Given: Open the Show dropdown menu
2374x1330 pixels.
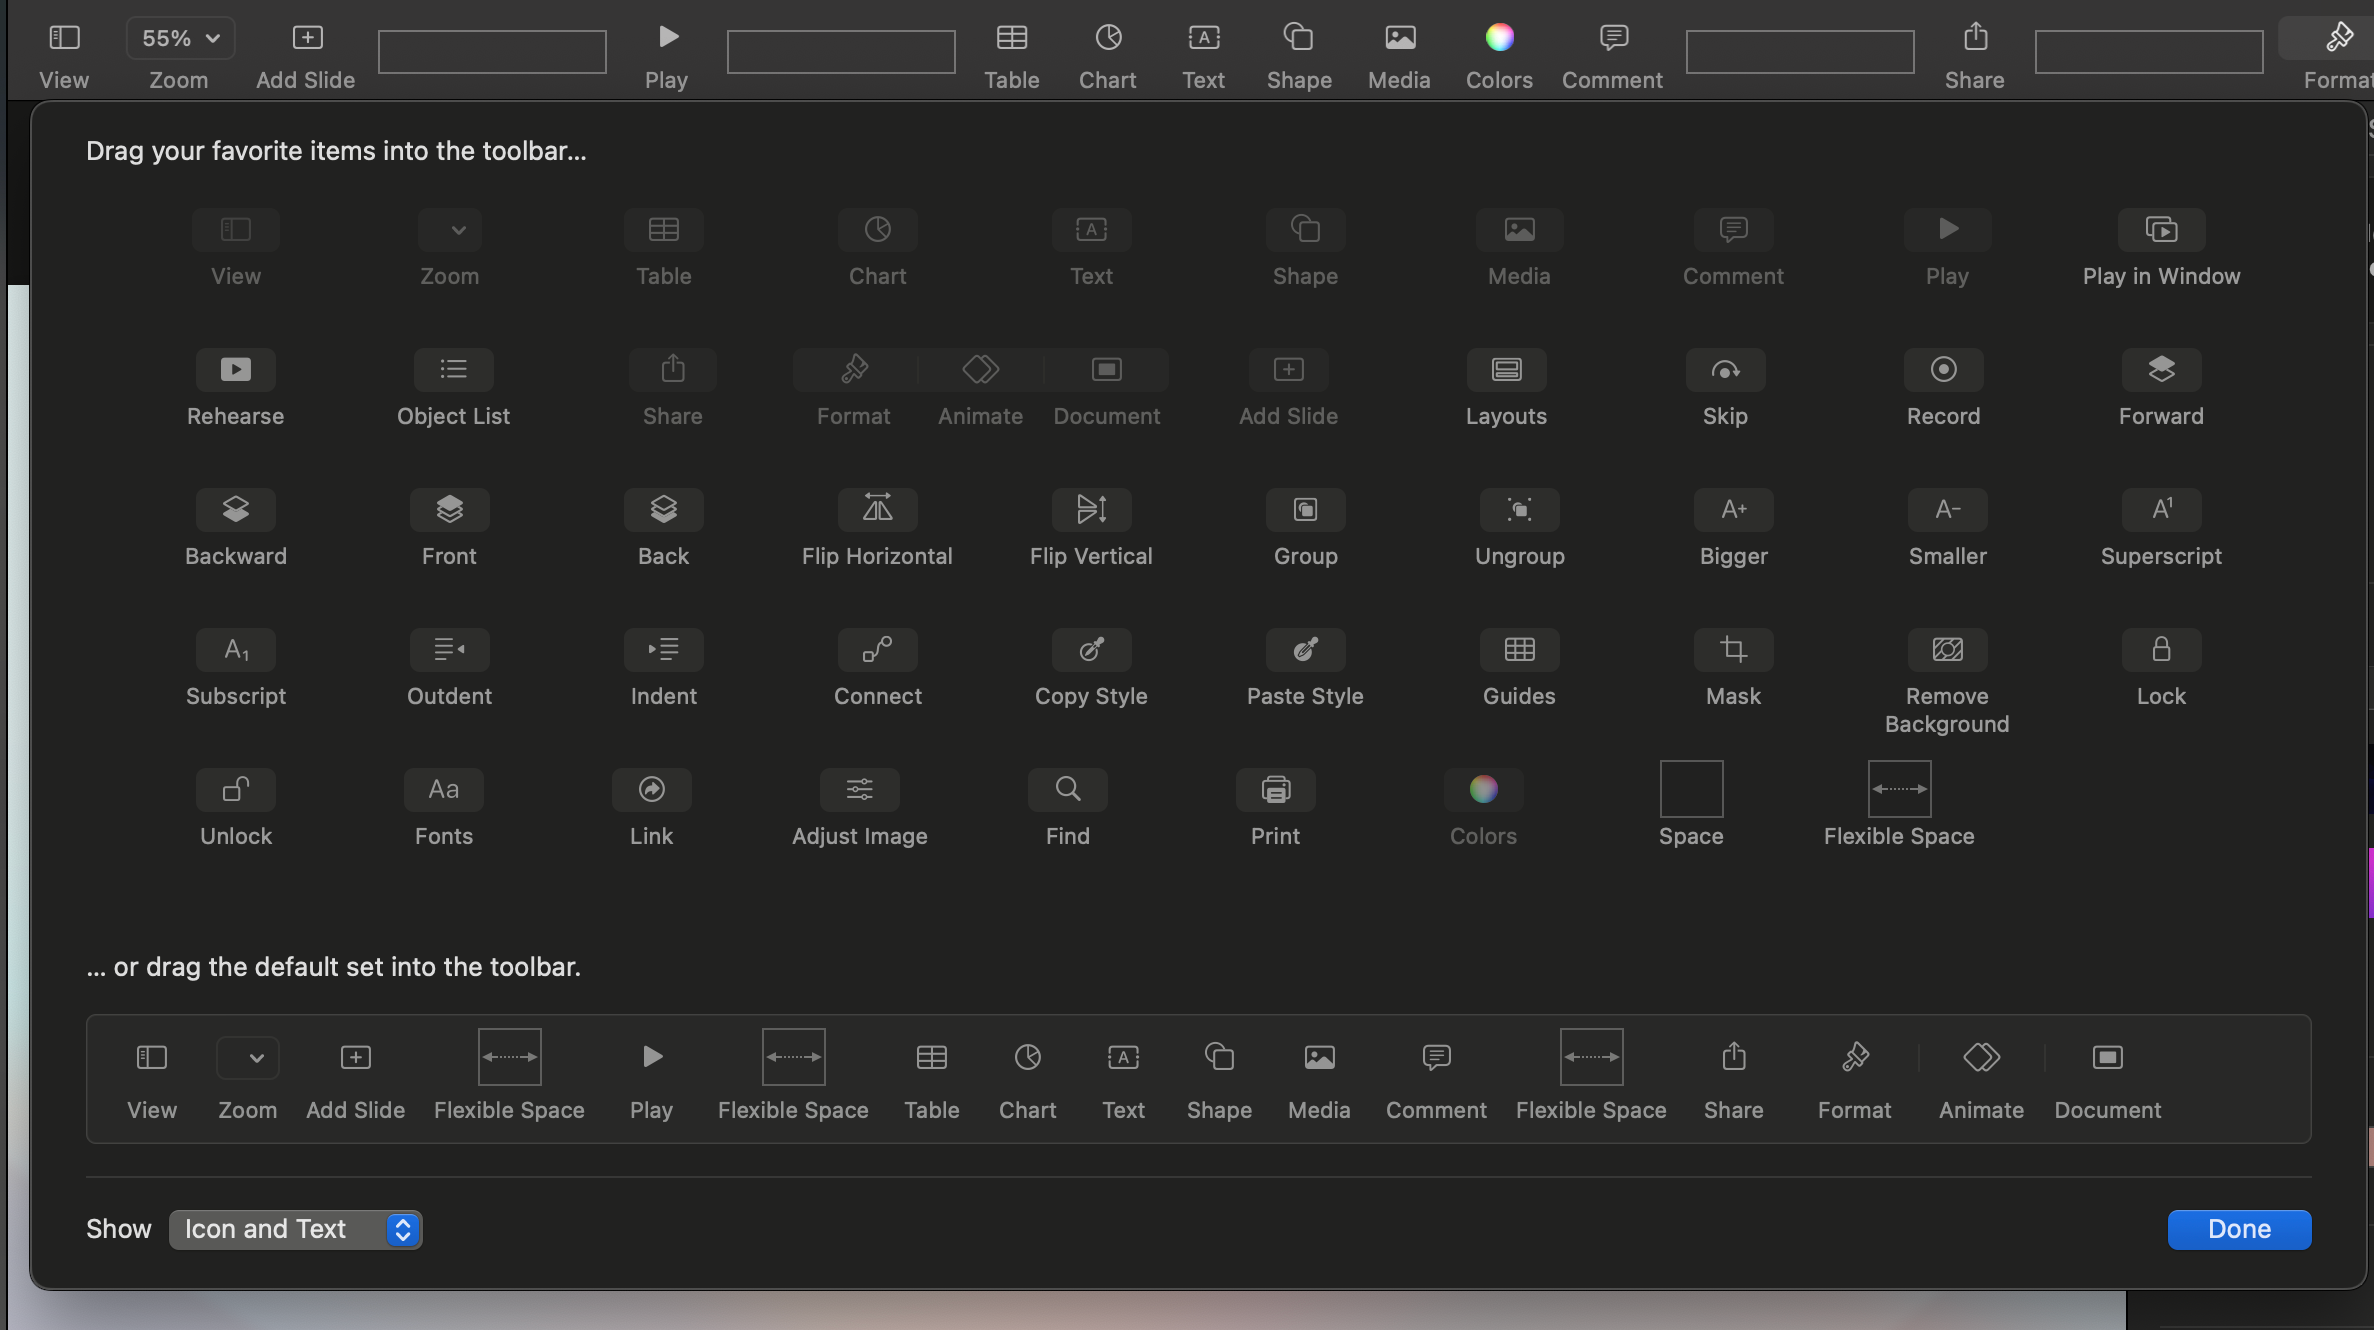Looking at the screenshot, I should coord(295,1229).
